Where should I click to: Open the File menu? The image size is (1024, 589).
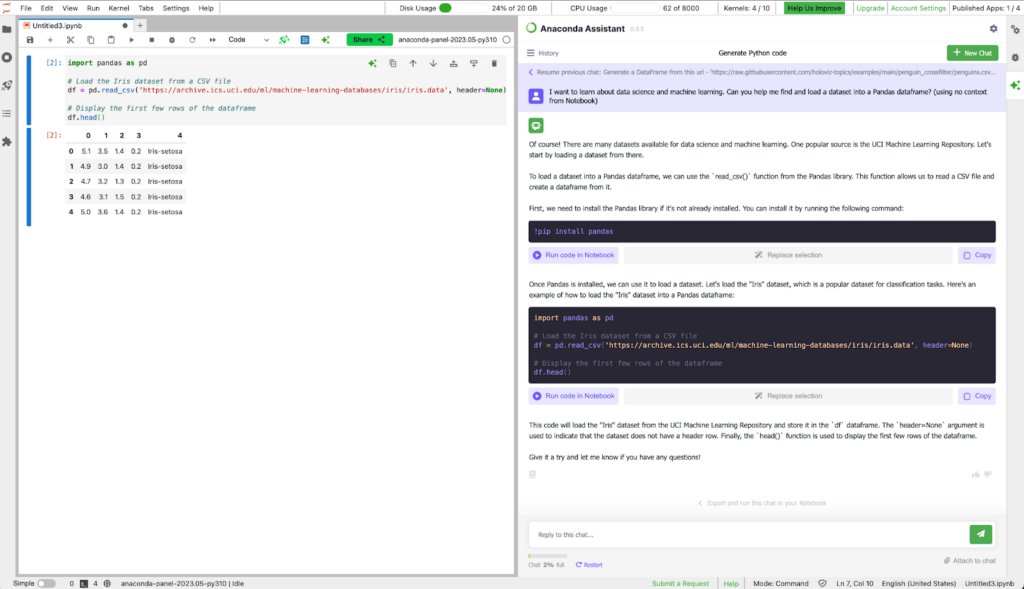click(x=26, y=8)
